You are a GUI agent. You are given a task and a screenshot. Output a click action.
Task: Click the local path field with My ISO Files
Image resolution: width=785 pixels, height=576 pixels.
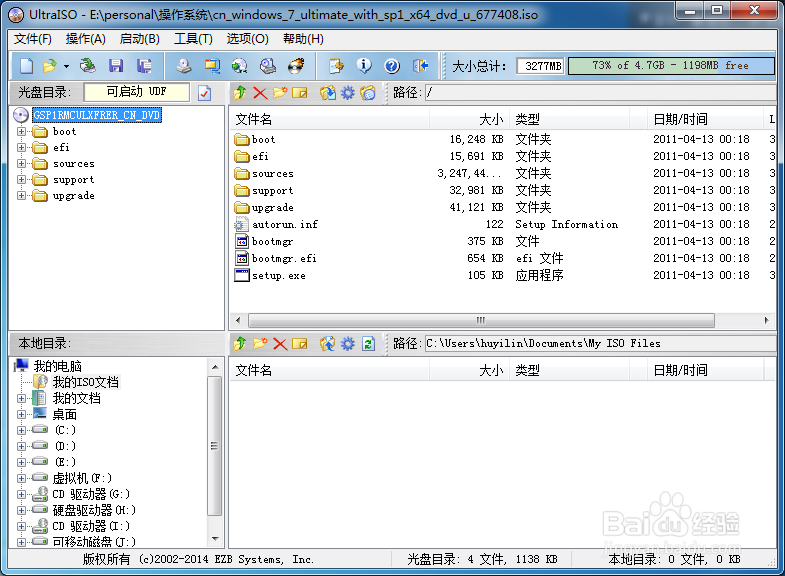[601, 344]
